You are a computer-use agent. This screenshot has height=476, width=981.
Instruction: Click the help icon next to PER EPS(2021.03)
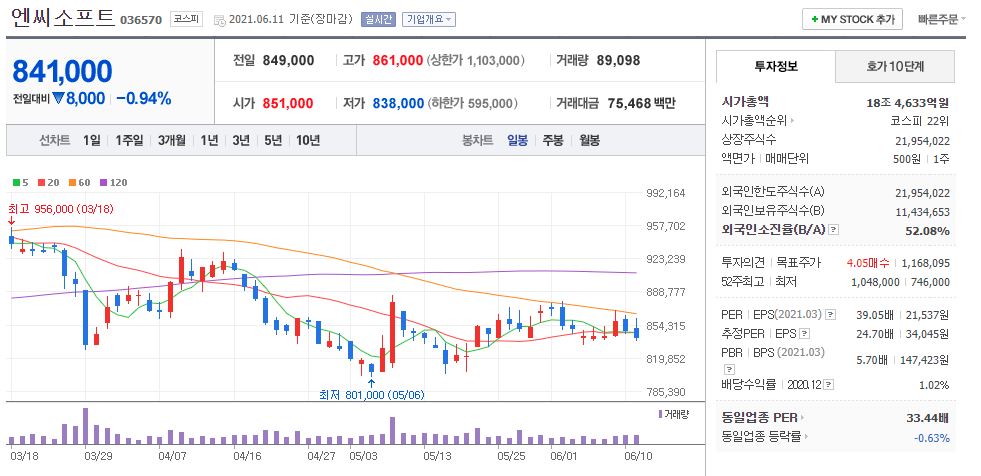(x=830, y=314)
